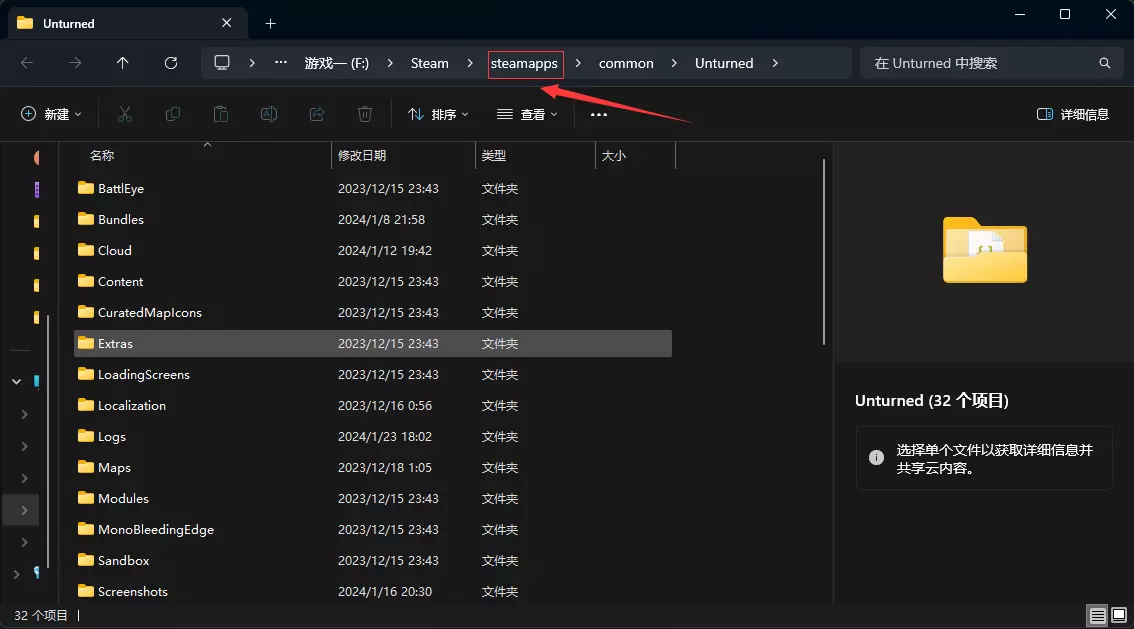Select the Extras folder row
Viewport: 1134px width, 629px height.
coord(372,343)
